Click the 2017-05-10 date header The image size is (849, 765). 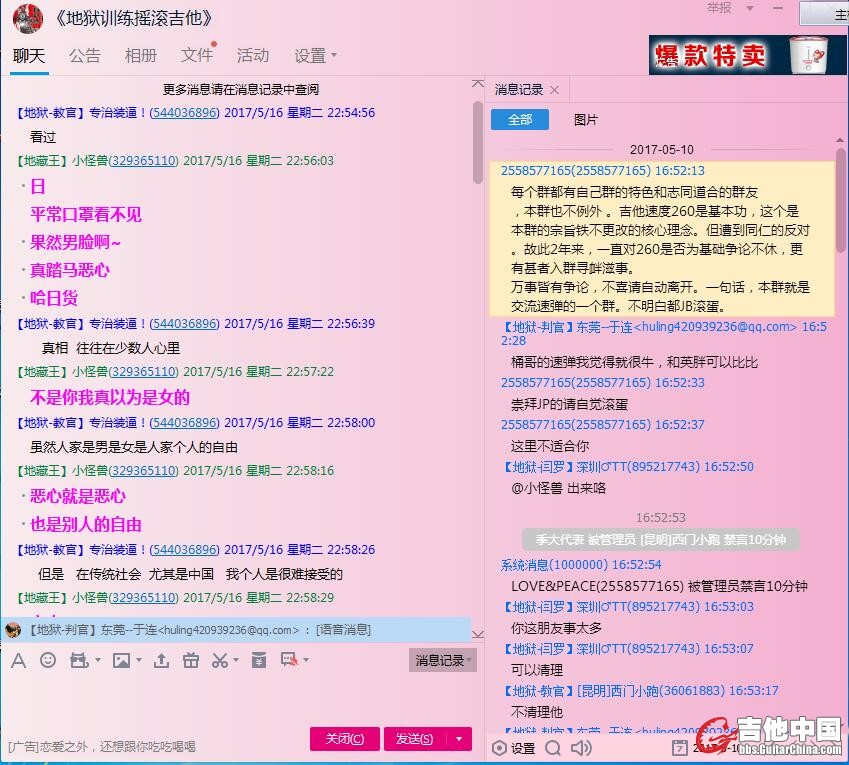click(x=661, y=149)
